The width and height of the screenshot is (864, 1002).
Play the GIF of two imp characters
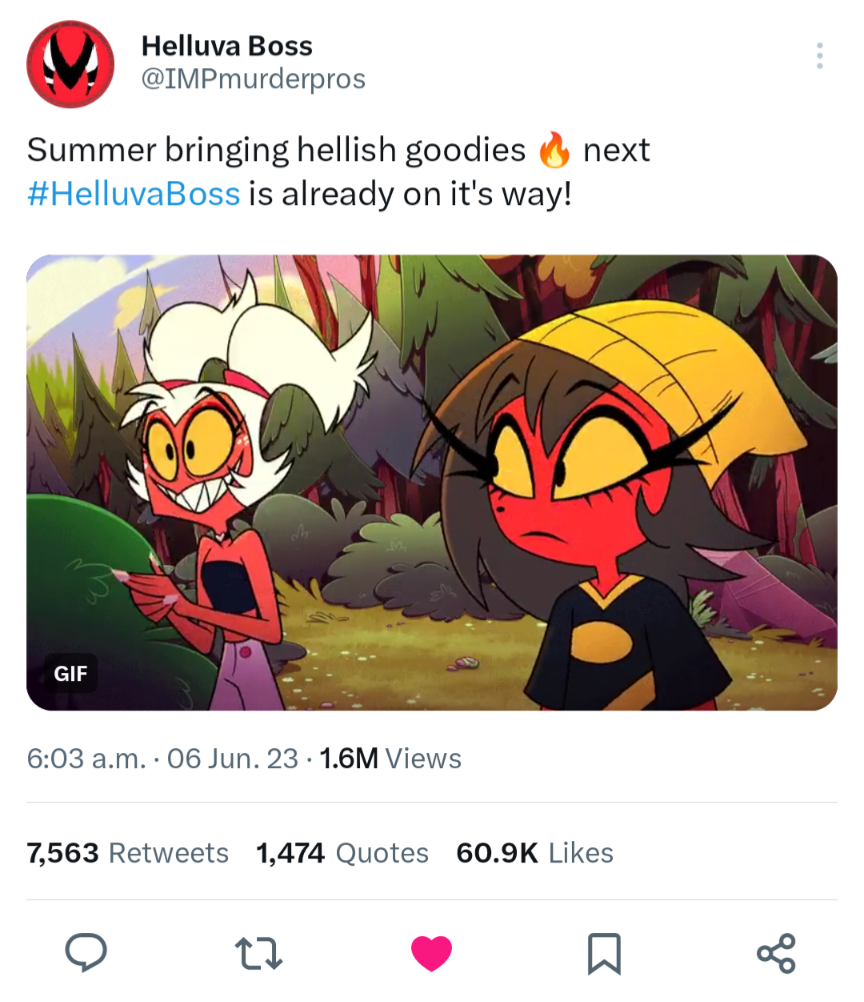(x=432, y=482)
